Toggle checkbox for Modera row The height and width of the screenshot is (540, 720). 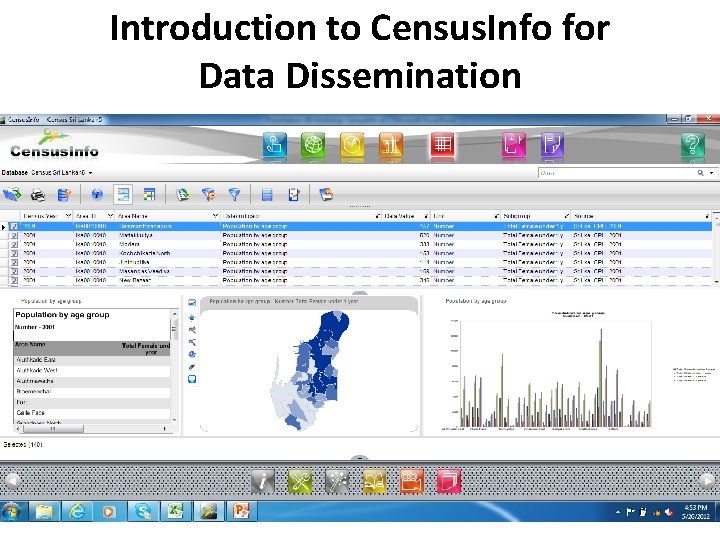point(14,244)
